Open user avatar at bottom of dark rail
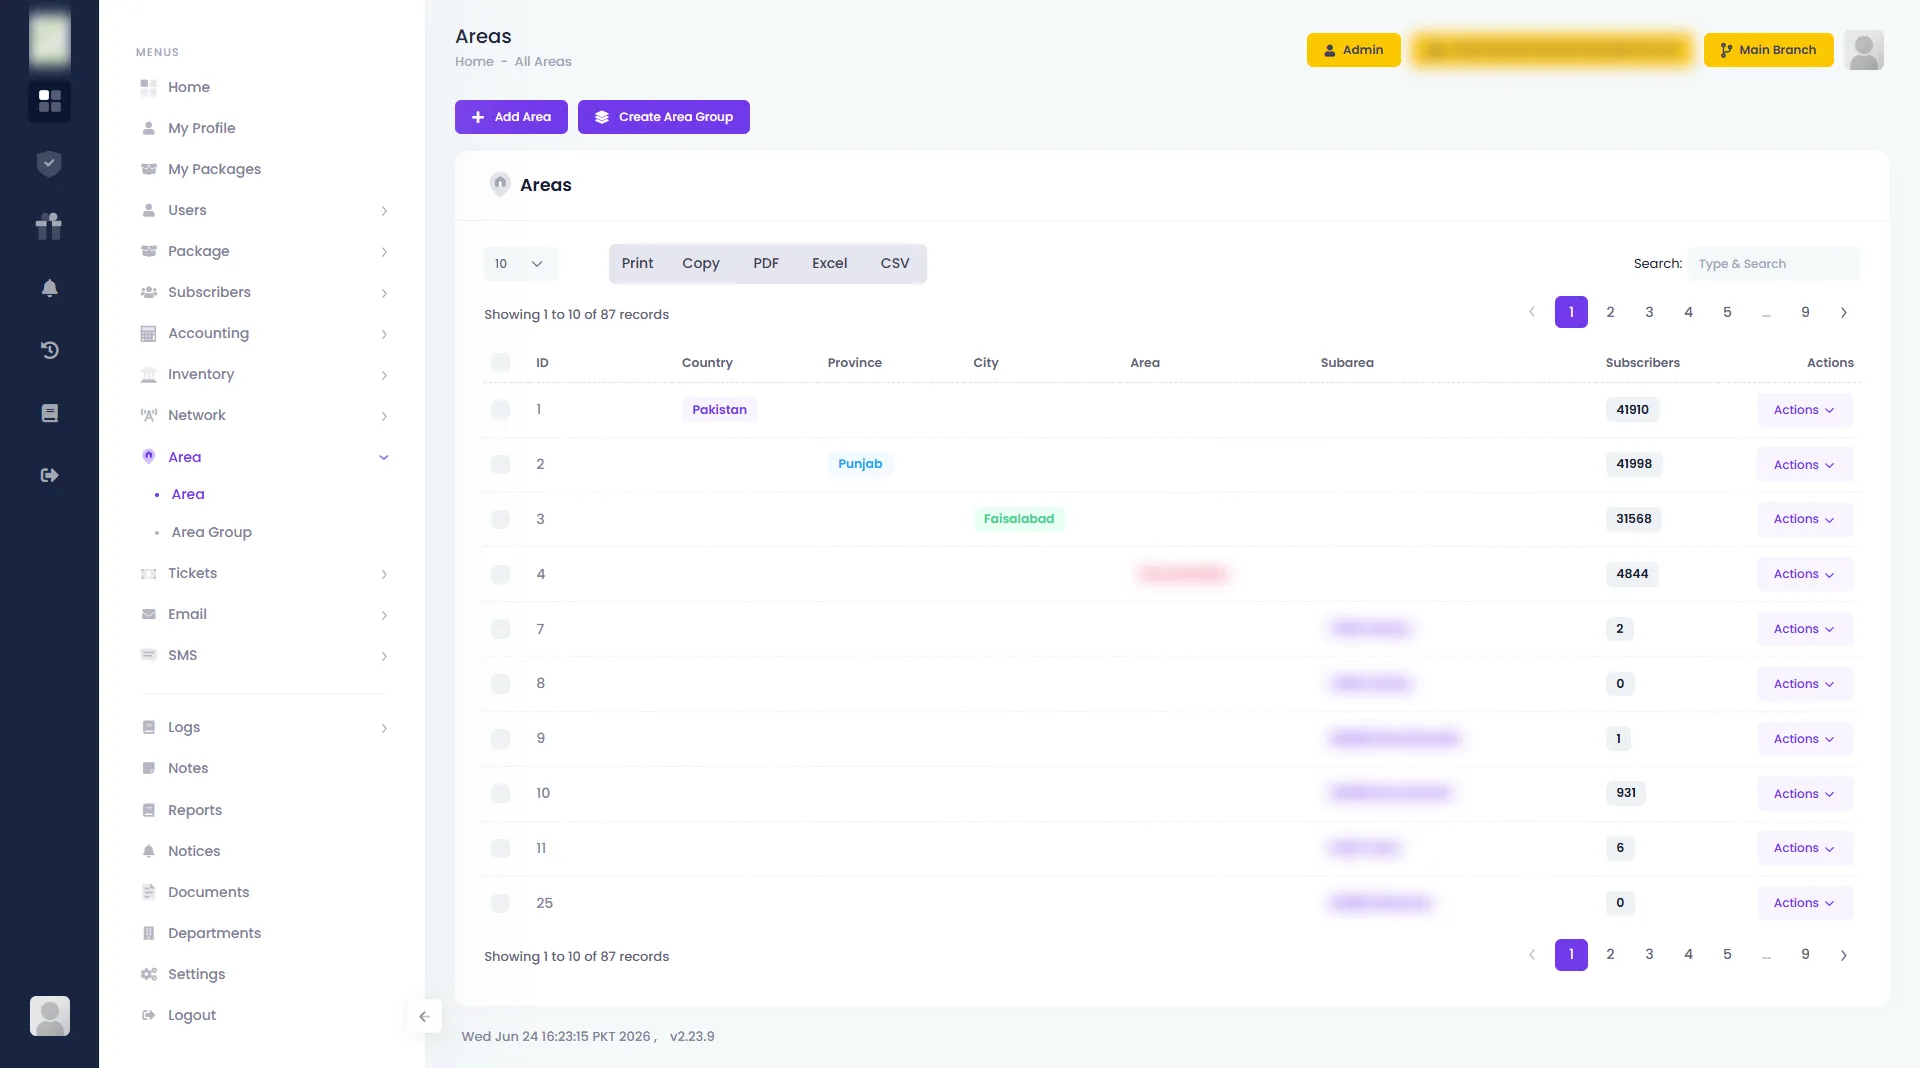The height and width of the screenshot is (1068, 1920). tap(49, 1016)
